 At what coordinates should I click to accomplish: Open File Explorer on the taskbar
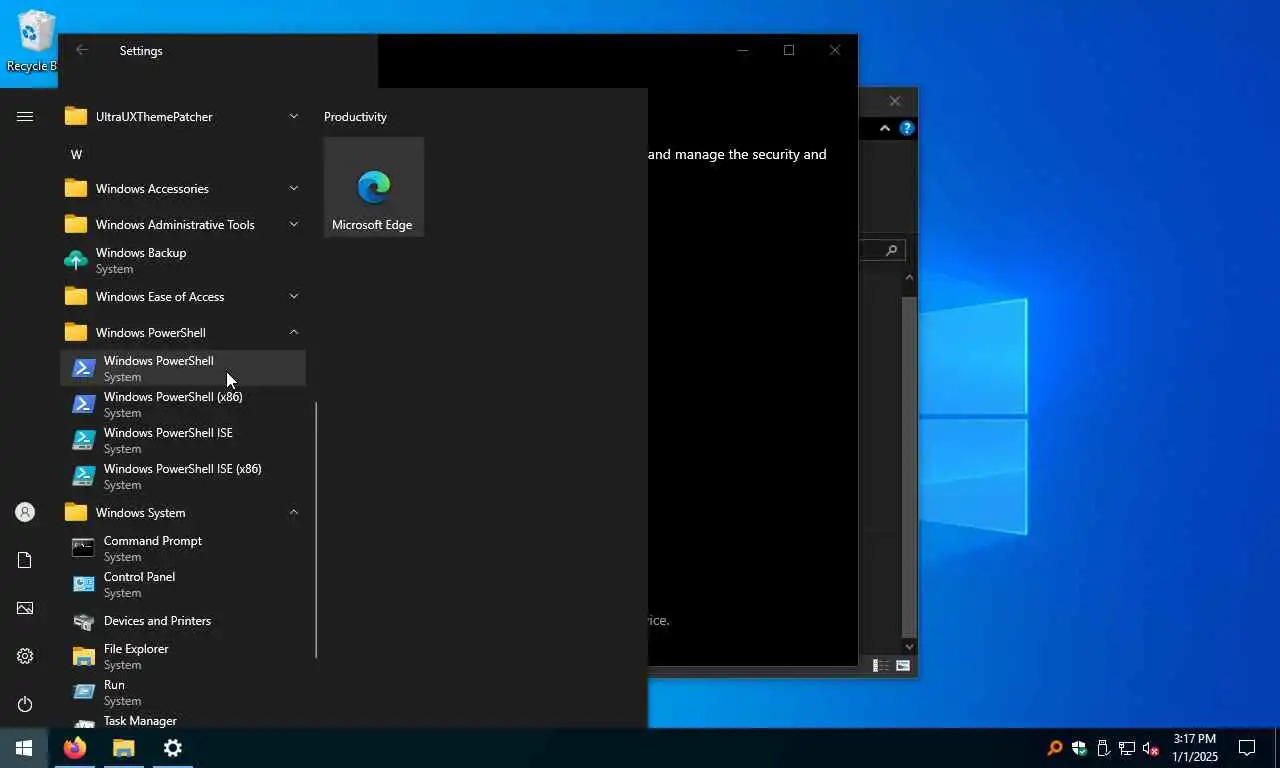pyautogui.click(x=123, y=748)
